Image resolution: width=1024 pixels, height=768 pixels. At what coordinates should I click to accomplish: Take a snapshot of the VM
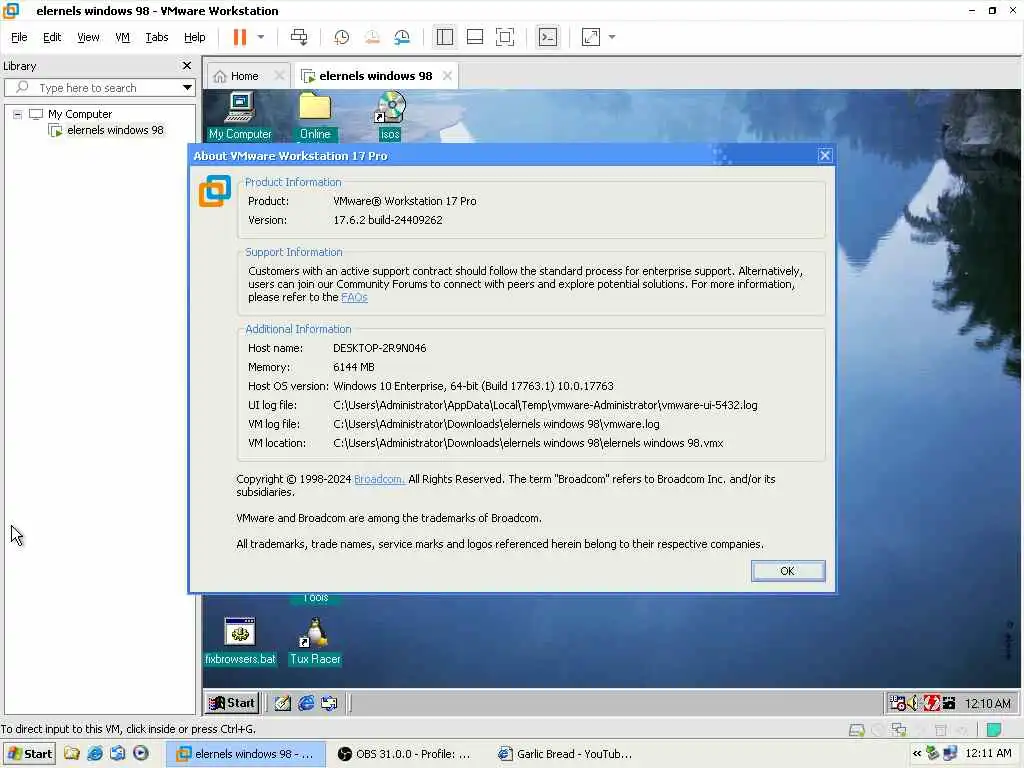(x=341, y=37)
